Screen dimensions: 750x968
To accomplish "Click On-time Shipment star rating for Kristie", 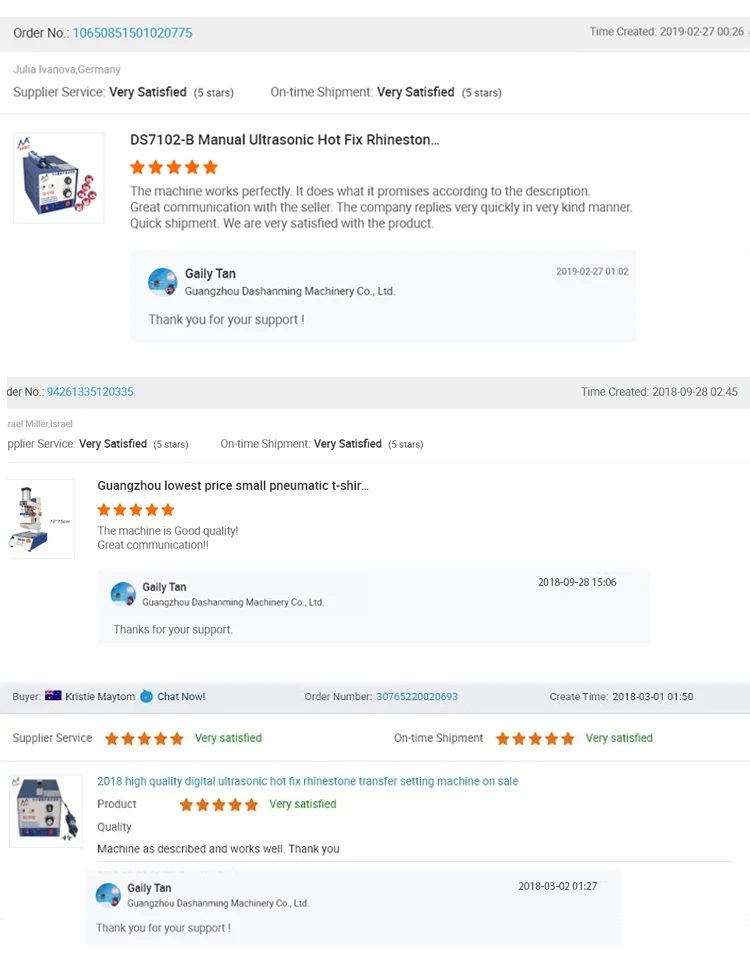I will [x=535, y=738].
